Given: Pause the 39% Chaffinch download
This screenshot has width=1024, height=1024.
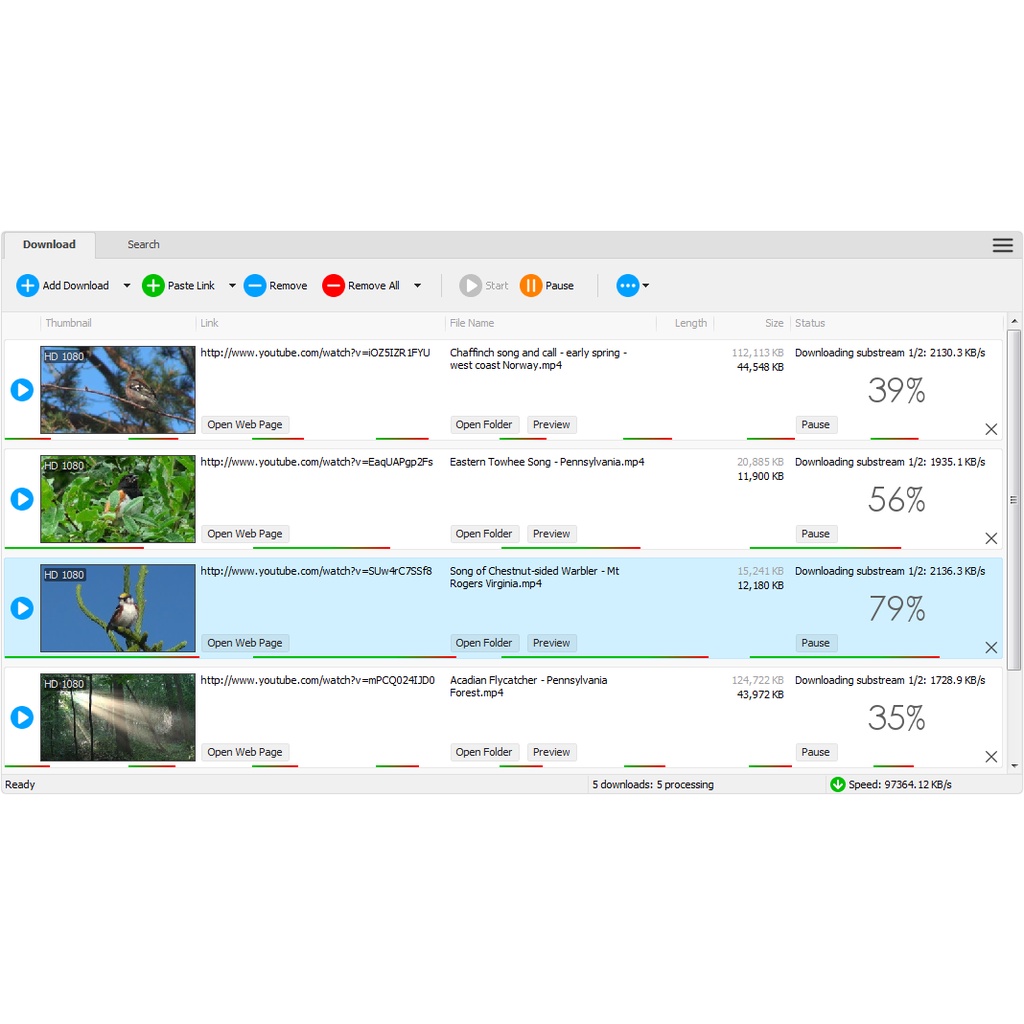Looking at the screenshot, I should point(816,424).
